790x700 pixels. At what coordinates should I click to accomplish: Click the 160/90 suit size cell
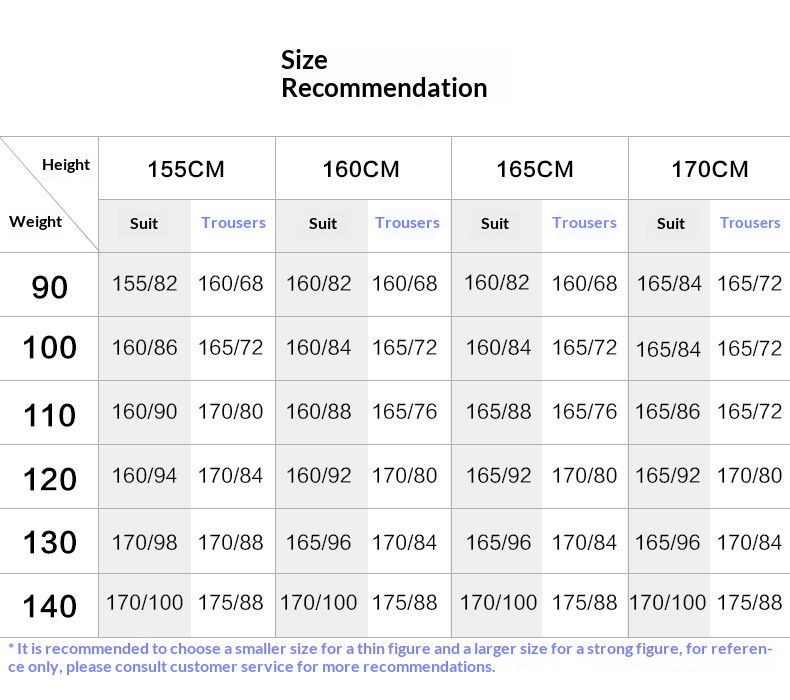144,412
